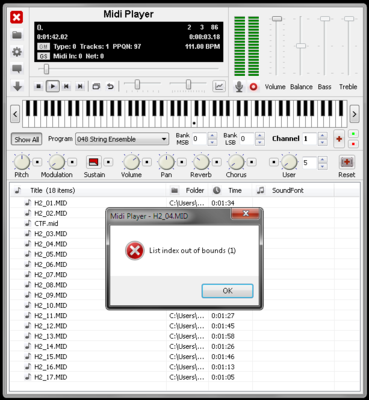Decrease Bank MSB value
This screenshot has height=400, width=369.
212,142
